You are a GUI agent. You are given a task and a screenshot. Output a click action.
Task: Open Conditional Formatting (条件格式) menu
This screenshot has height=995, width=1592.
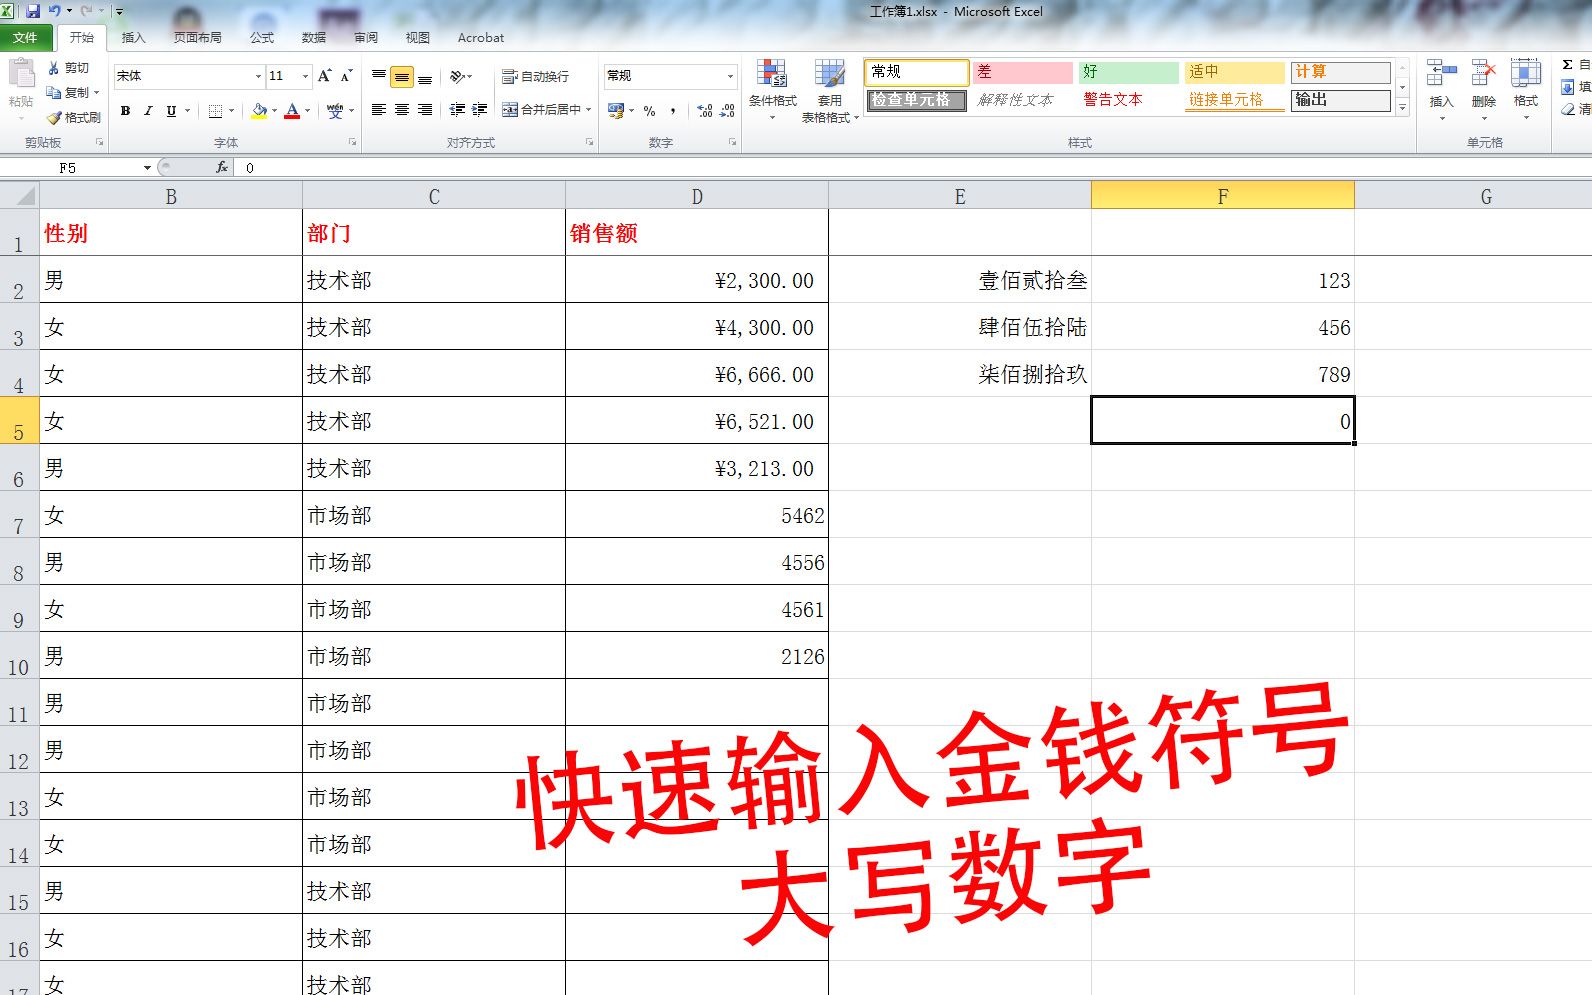tap(772, 90)
